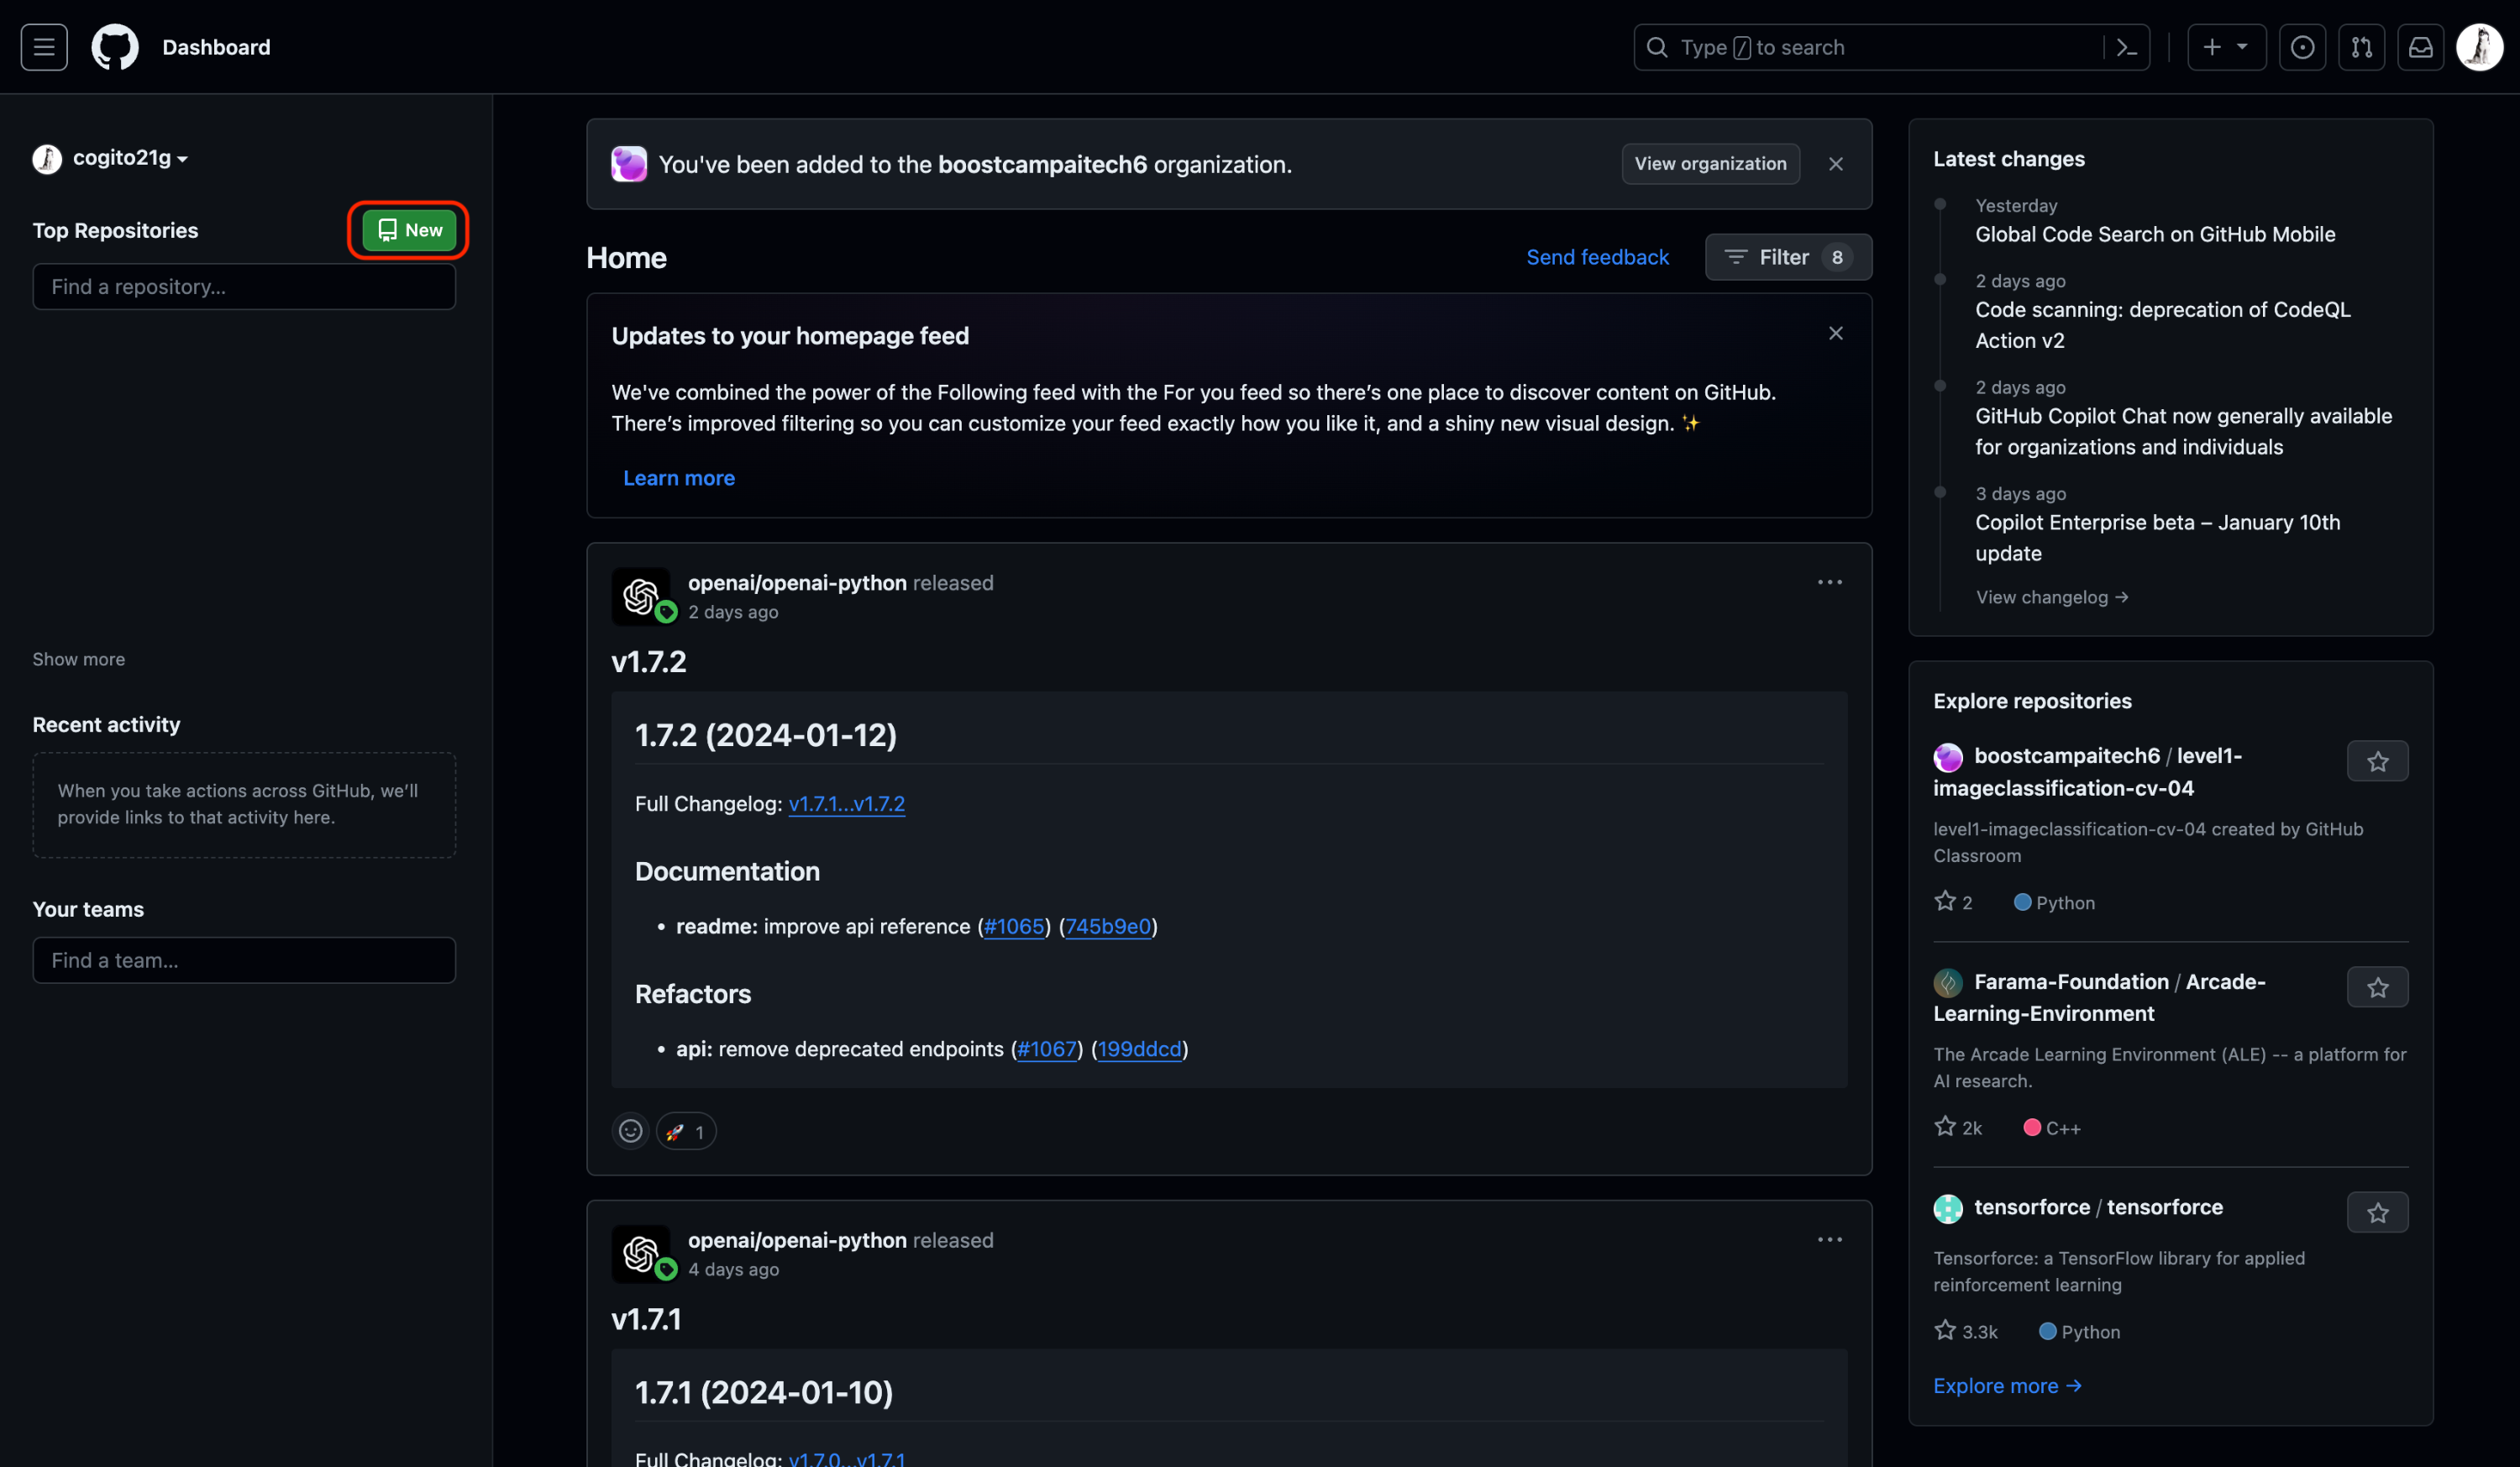Image resolution: width=2520 pixels, height=1467 pixels.
Task: Toggle the rocket reaction on v1.7.2
Action: coord(686,1131)
